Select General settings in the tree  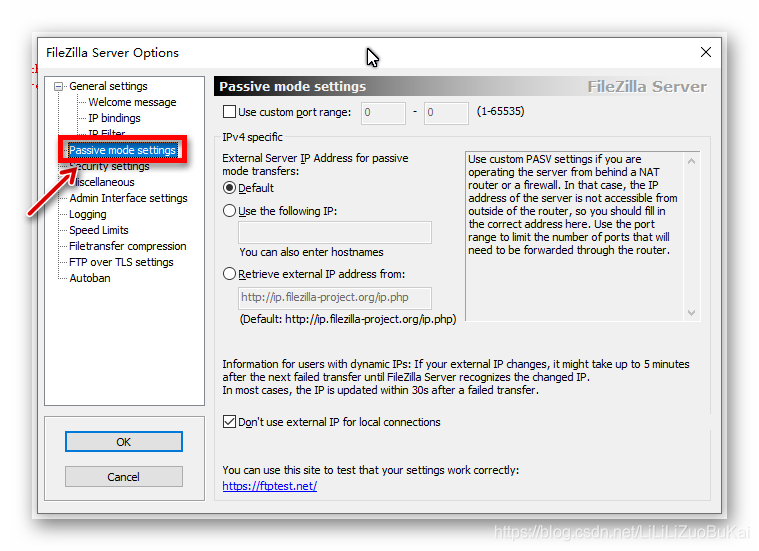108,86
